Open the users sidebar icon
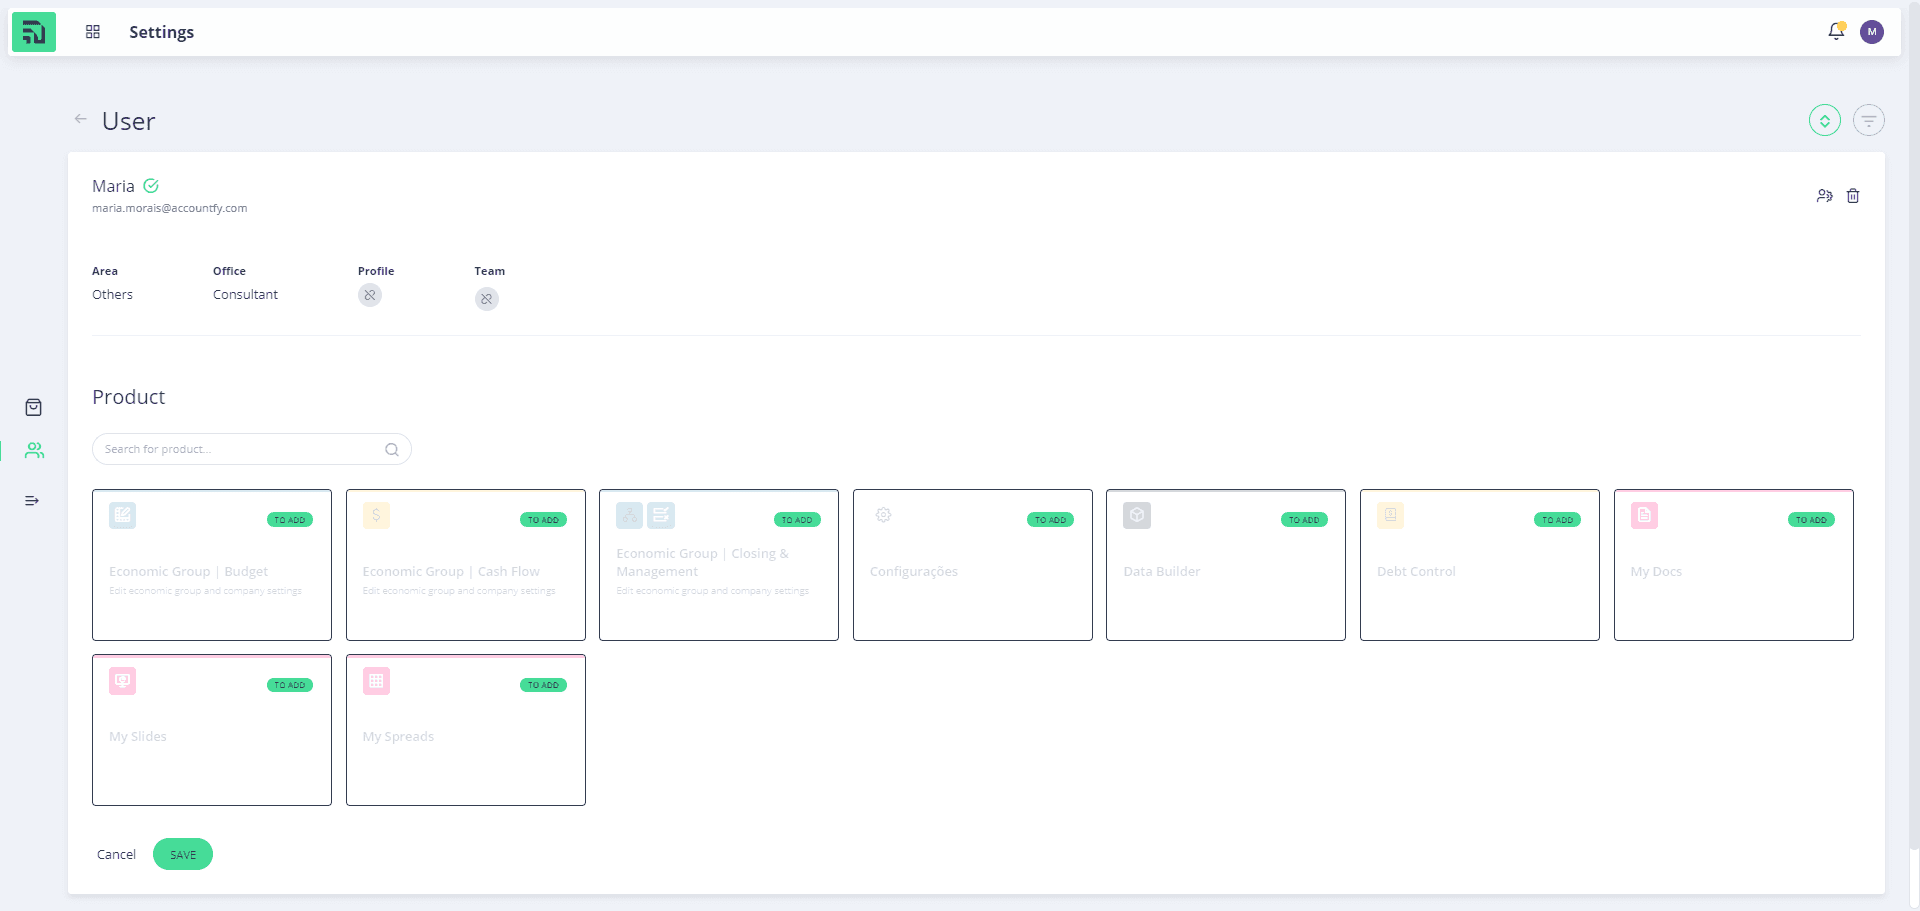 [34, 451]
